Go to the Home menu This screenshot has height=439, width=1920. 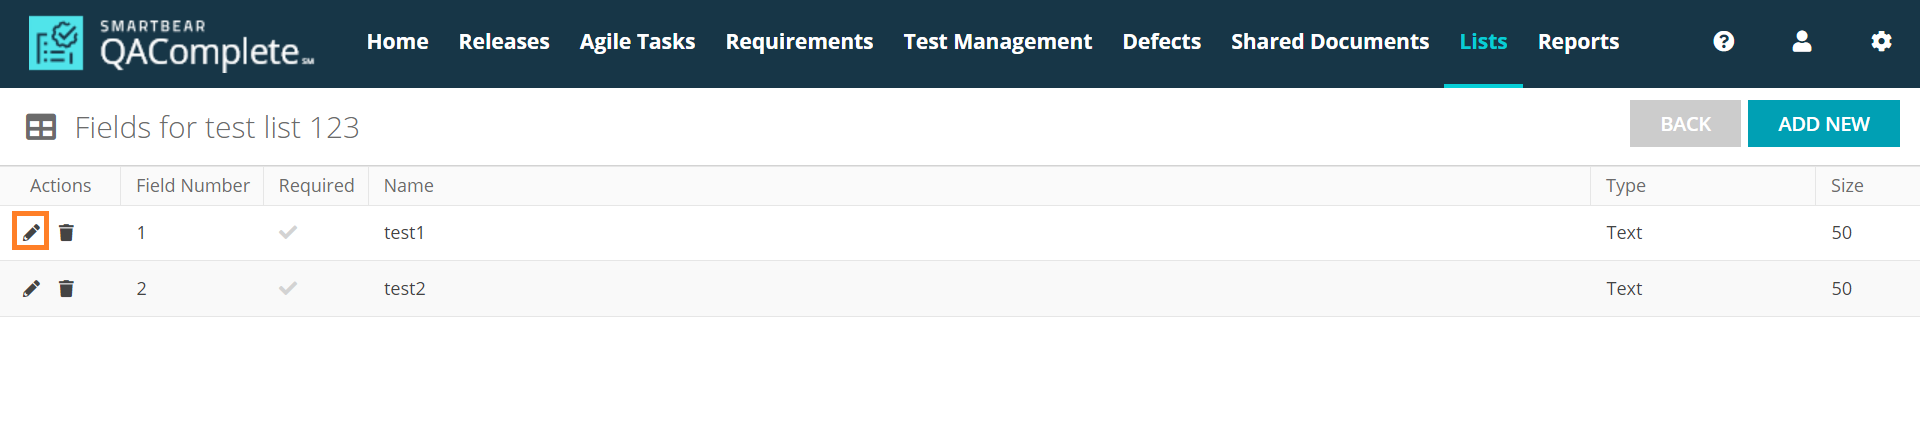click(x=397, y=42)
